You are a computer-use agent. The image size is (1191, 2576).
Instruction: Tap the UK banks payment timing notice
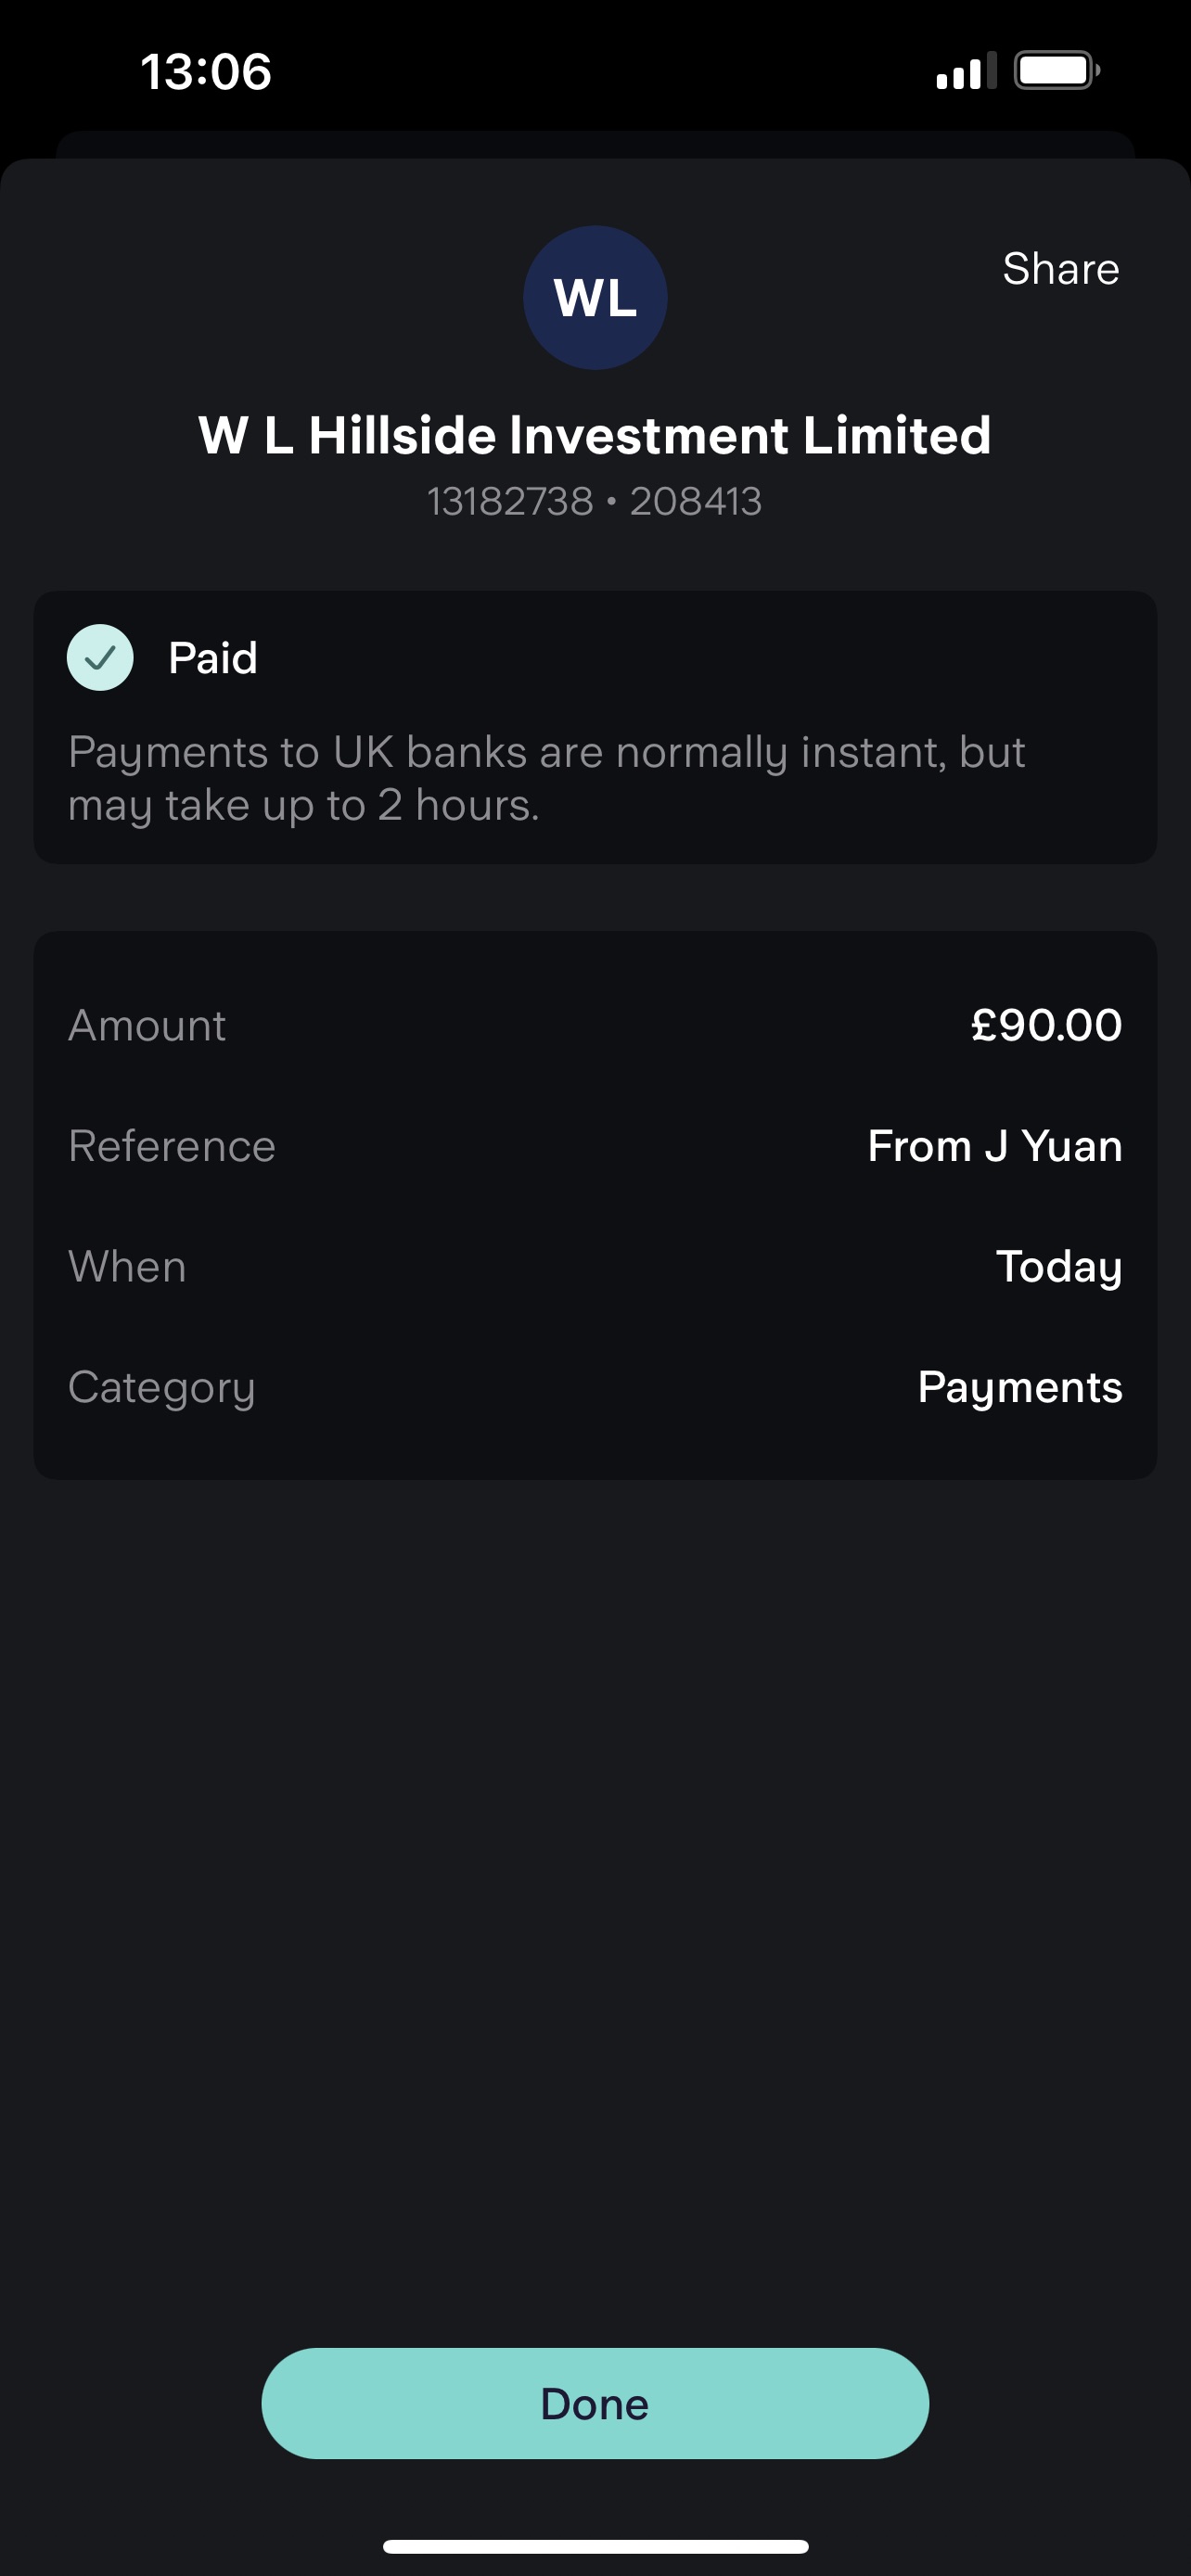coord(546,779)
